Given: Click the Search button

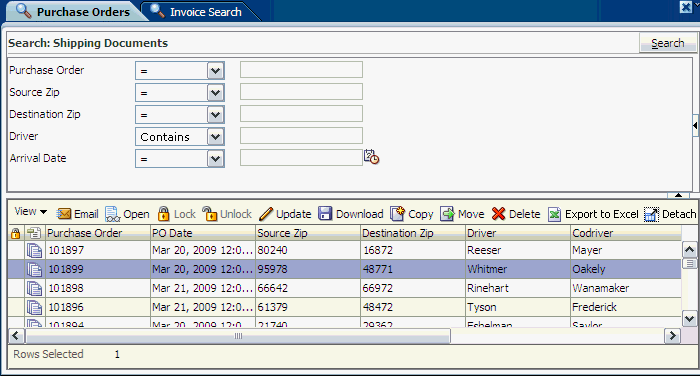Looking at the screenshot, I should tap(667, 43).
